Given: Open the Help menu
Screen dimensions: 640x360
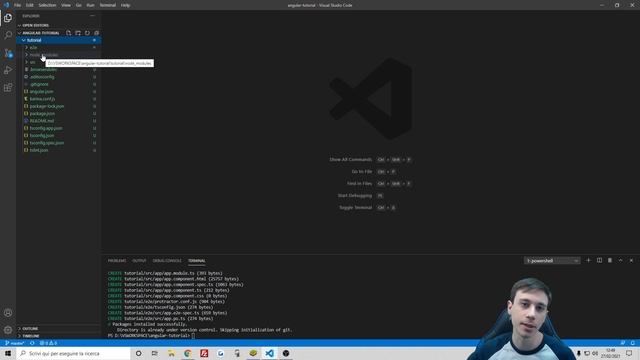Looking at the screenshot, I should (126, 5).
